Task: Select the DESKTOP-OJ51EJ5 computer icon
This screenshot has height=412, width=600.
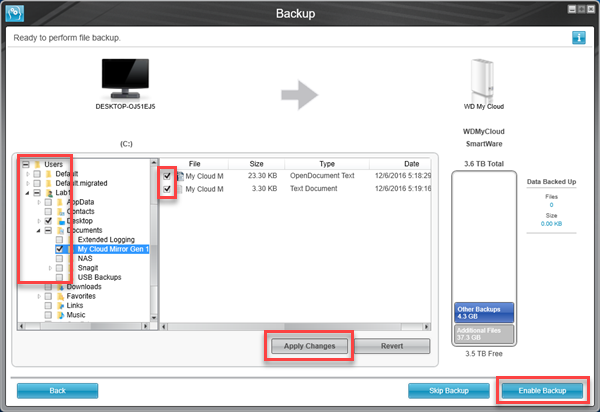Action: [125, 79]
